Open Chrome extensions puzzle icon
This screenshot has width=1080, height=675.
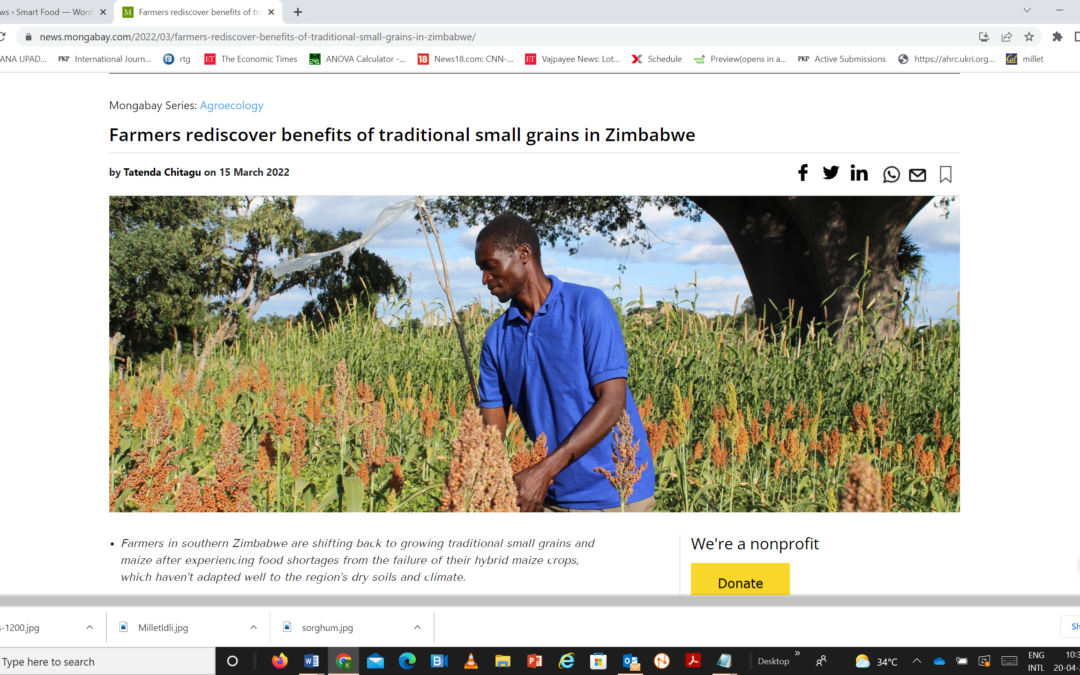(1057, 37)
